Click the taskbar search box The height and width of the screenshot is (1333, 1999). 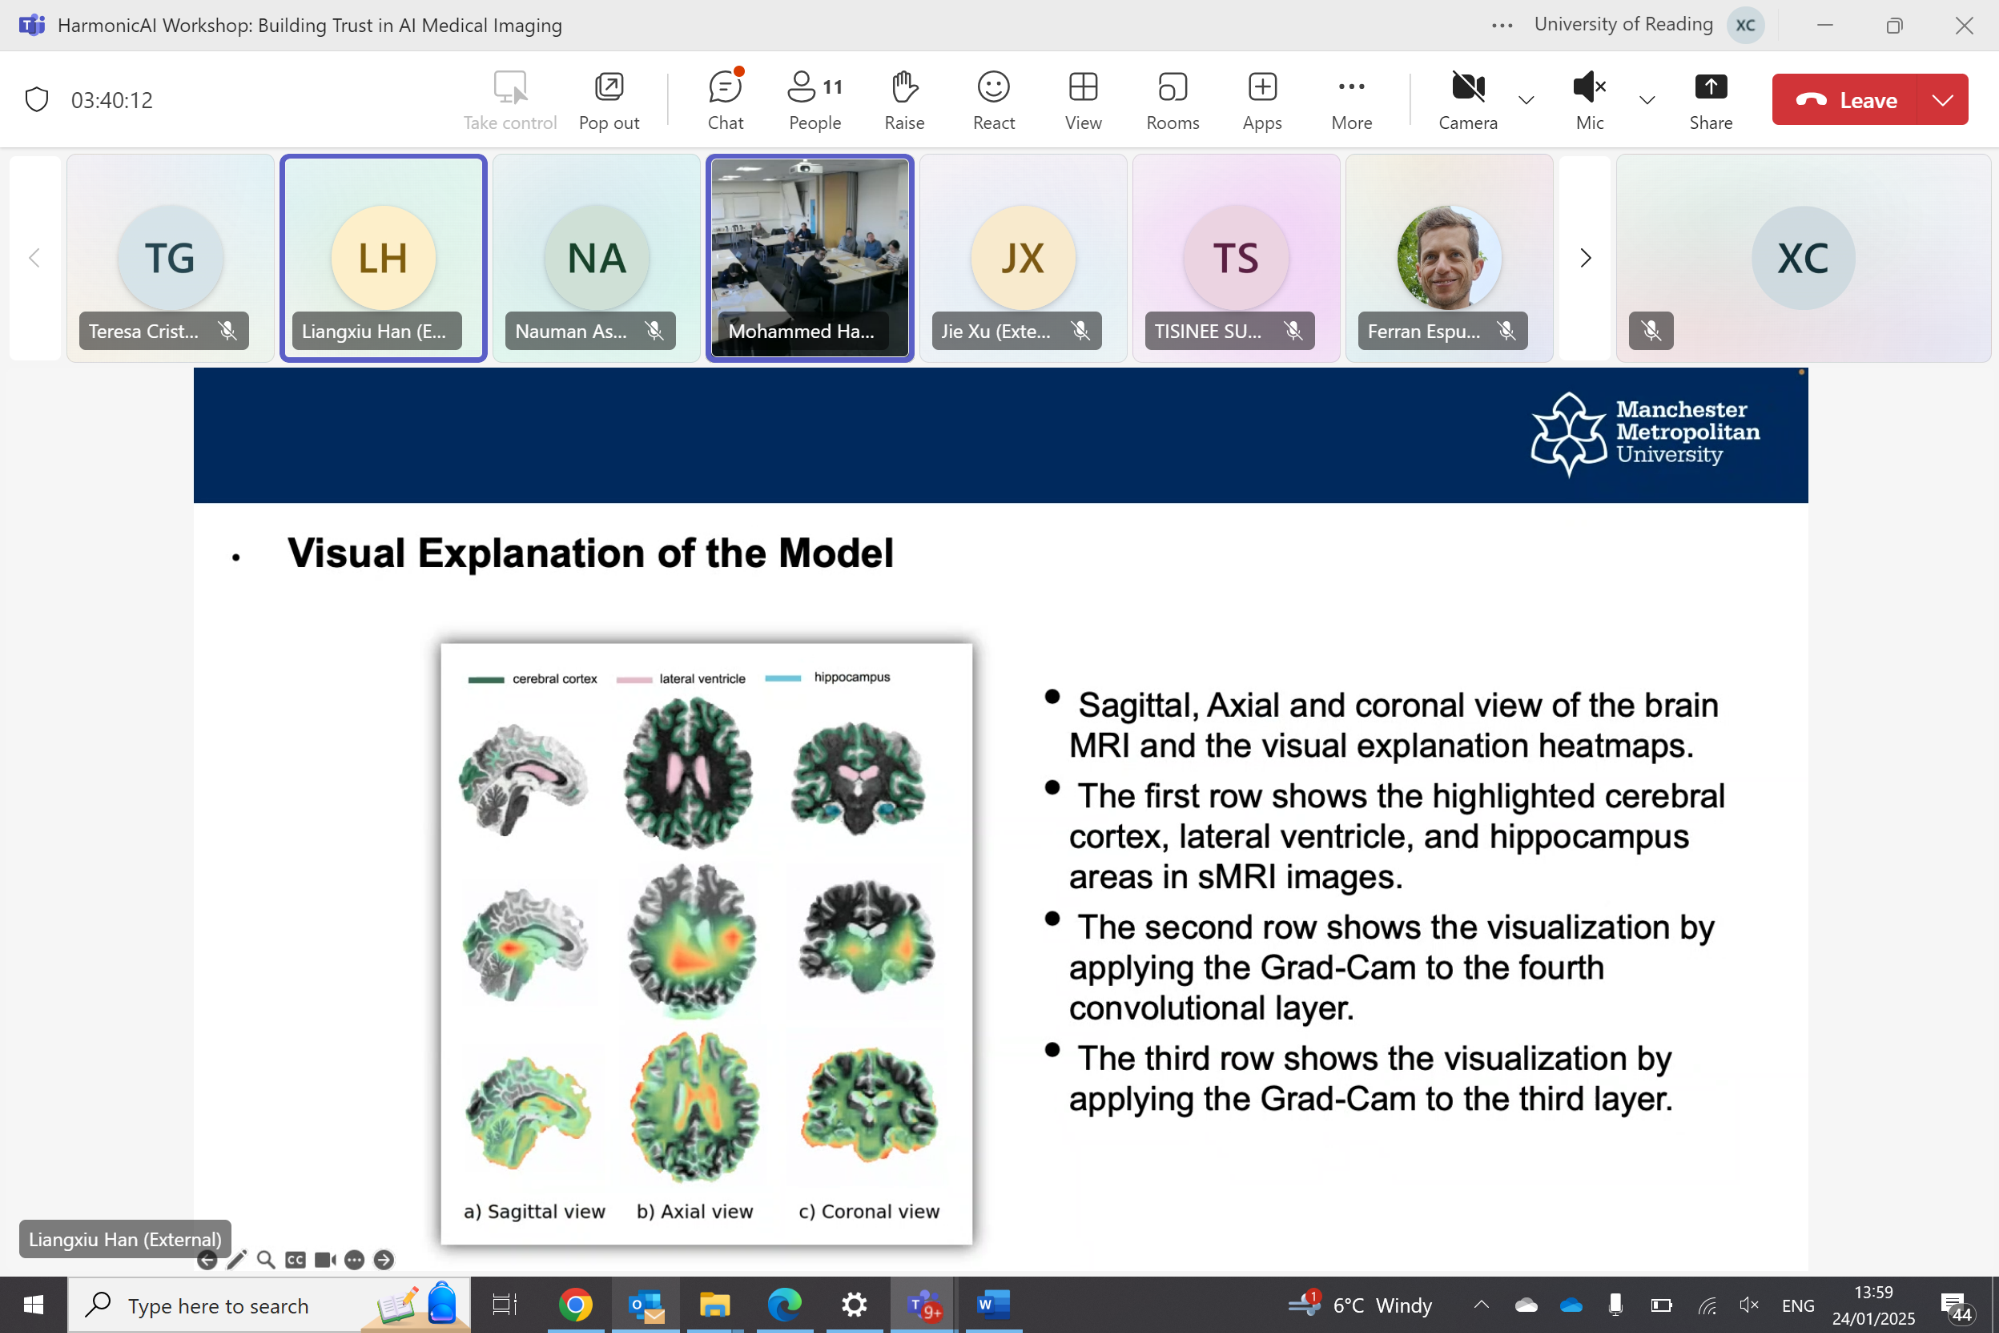269,1305
